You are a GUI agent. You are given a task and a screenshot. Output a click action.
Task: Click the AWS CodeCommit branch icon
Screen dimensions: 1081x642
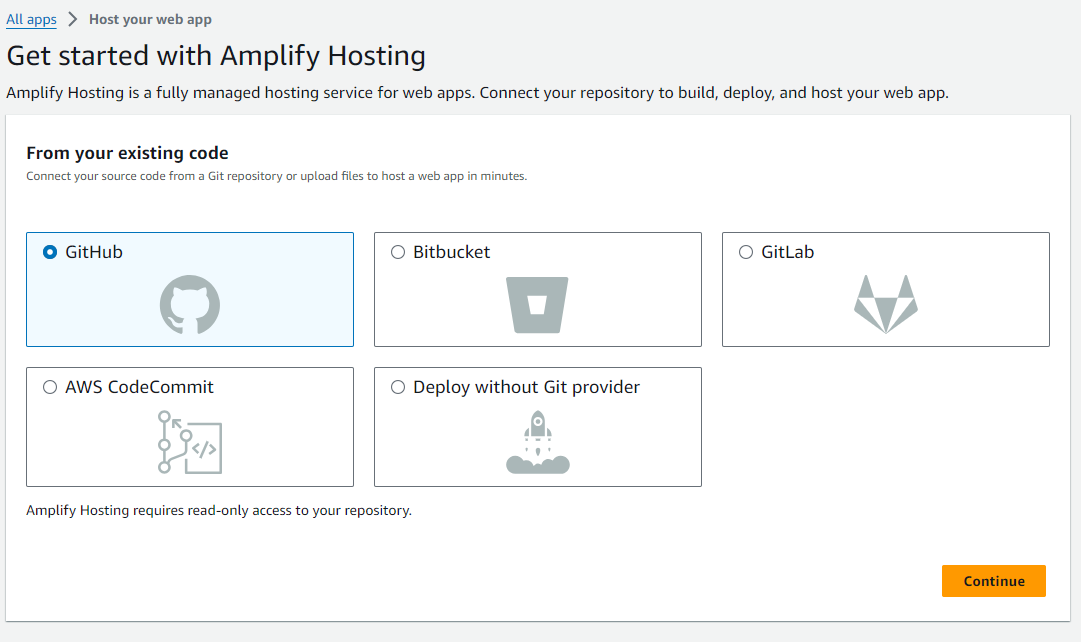(190, 442)
